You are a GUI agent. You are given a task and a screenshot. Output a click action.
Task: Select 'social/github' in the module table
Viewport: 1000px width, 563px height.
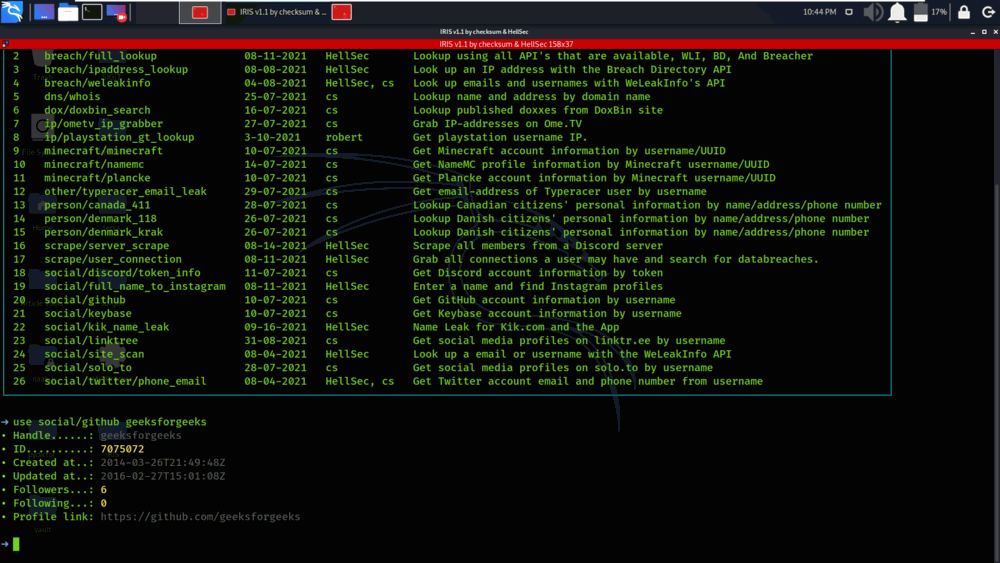[85, 300]
